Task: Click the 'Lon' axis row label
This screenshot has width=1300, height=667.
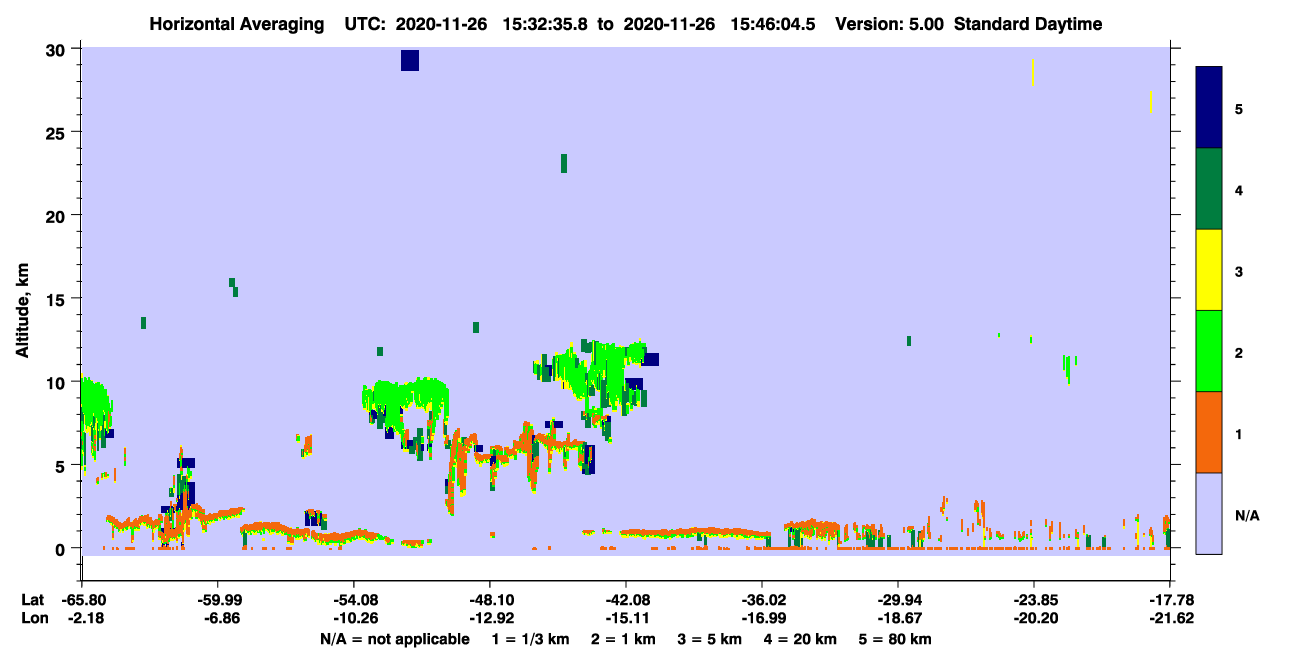Action: click(34, 618)
